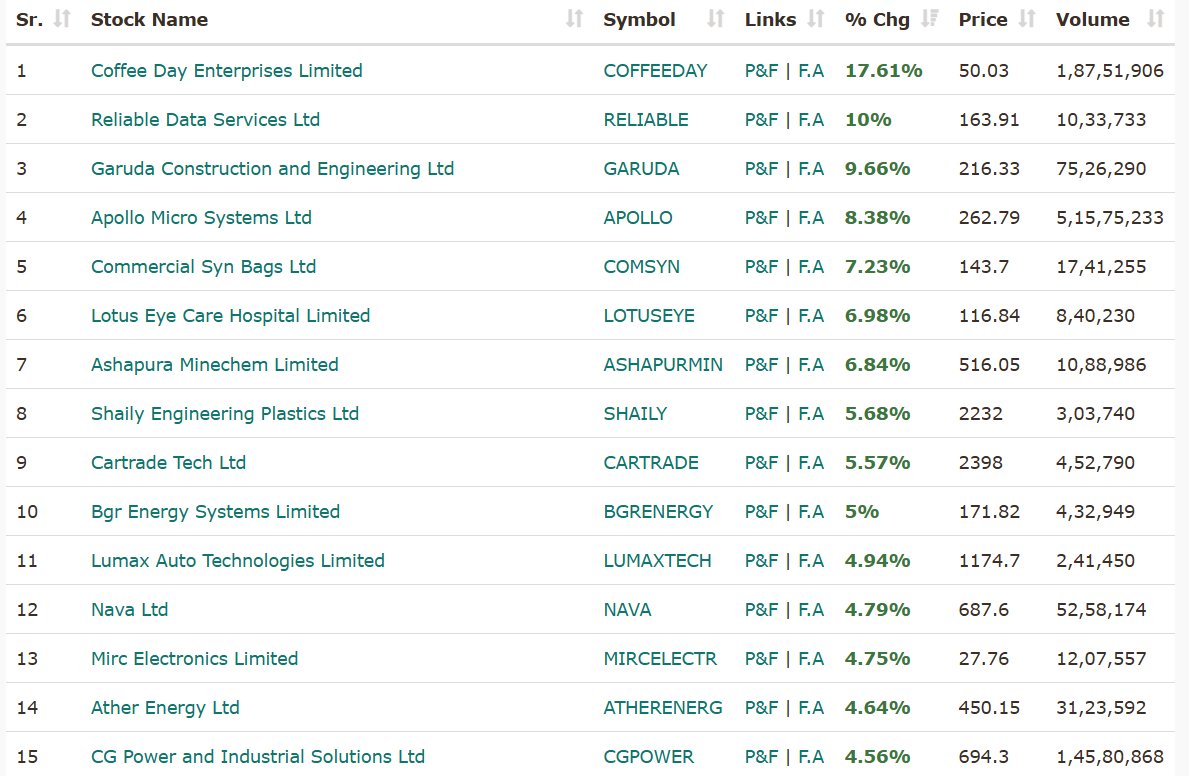The width and height of the screenshot is (1189, 776).
Task: Open F.A link in Lumax Auto row
Action: pyautogui.click(x=811, y=561)
